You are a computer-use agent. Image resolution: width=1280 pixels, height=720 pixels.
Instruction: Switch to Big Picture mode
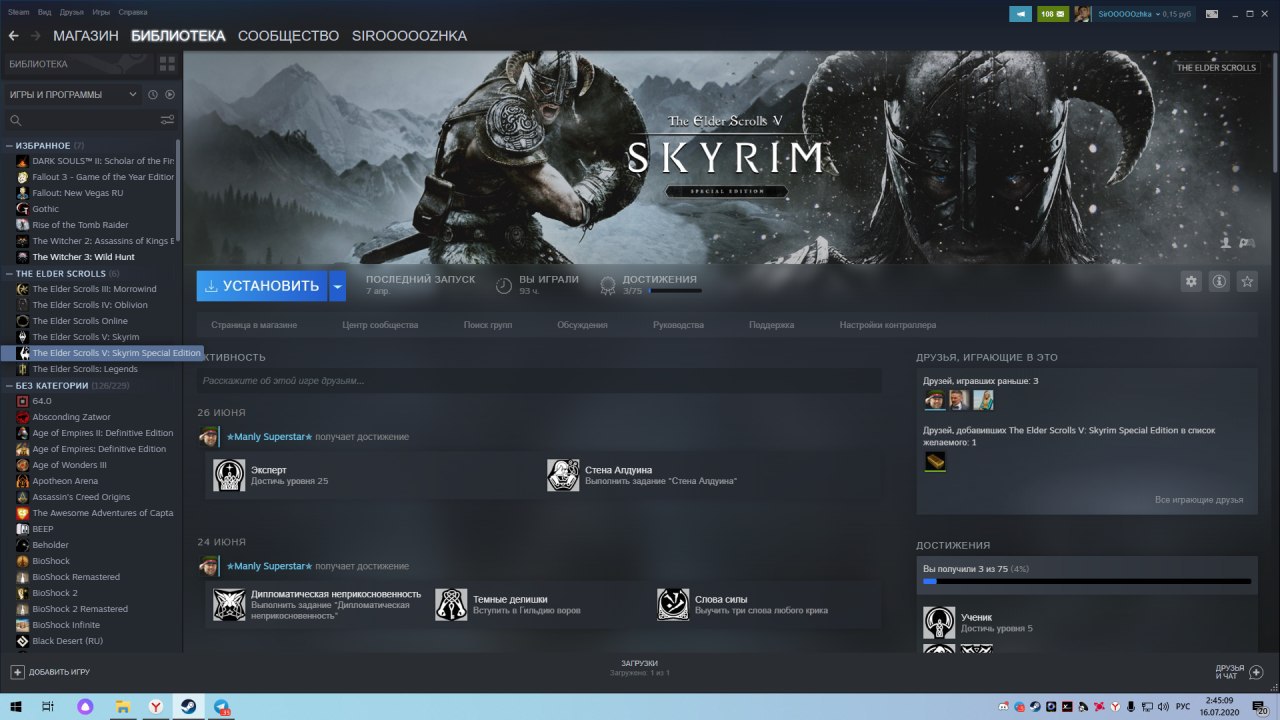[1212, 14]
